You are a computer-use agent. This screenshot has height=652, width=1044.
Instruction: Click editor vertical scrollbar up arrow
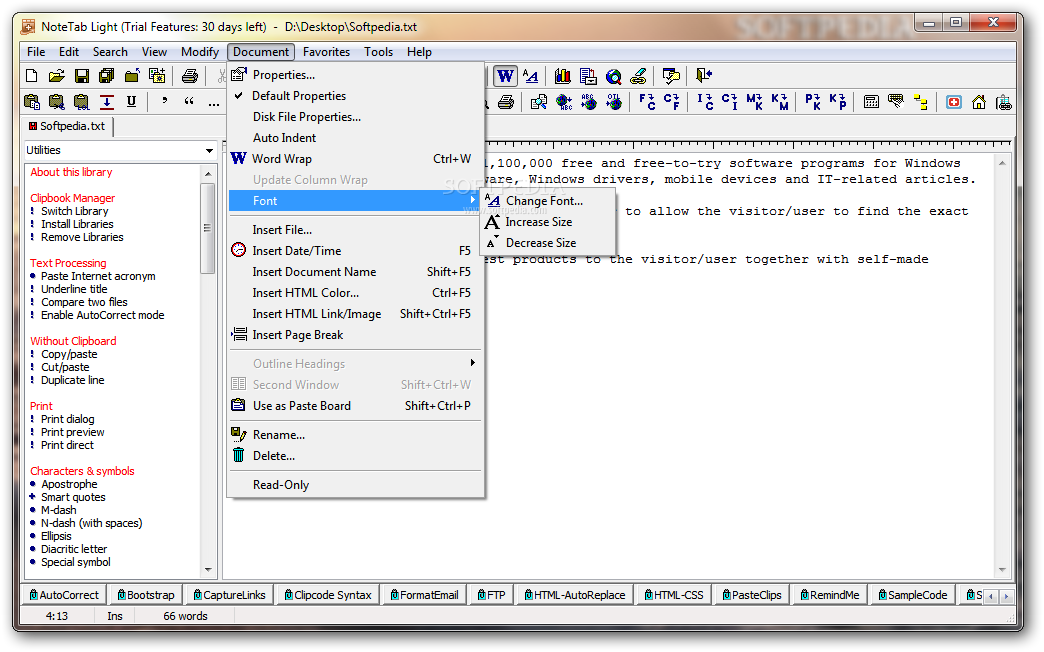click(x=1002, y=163)
